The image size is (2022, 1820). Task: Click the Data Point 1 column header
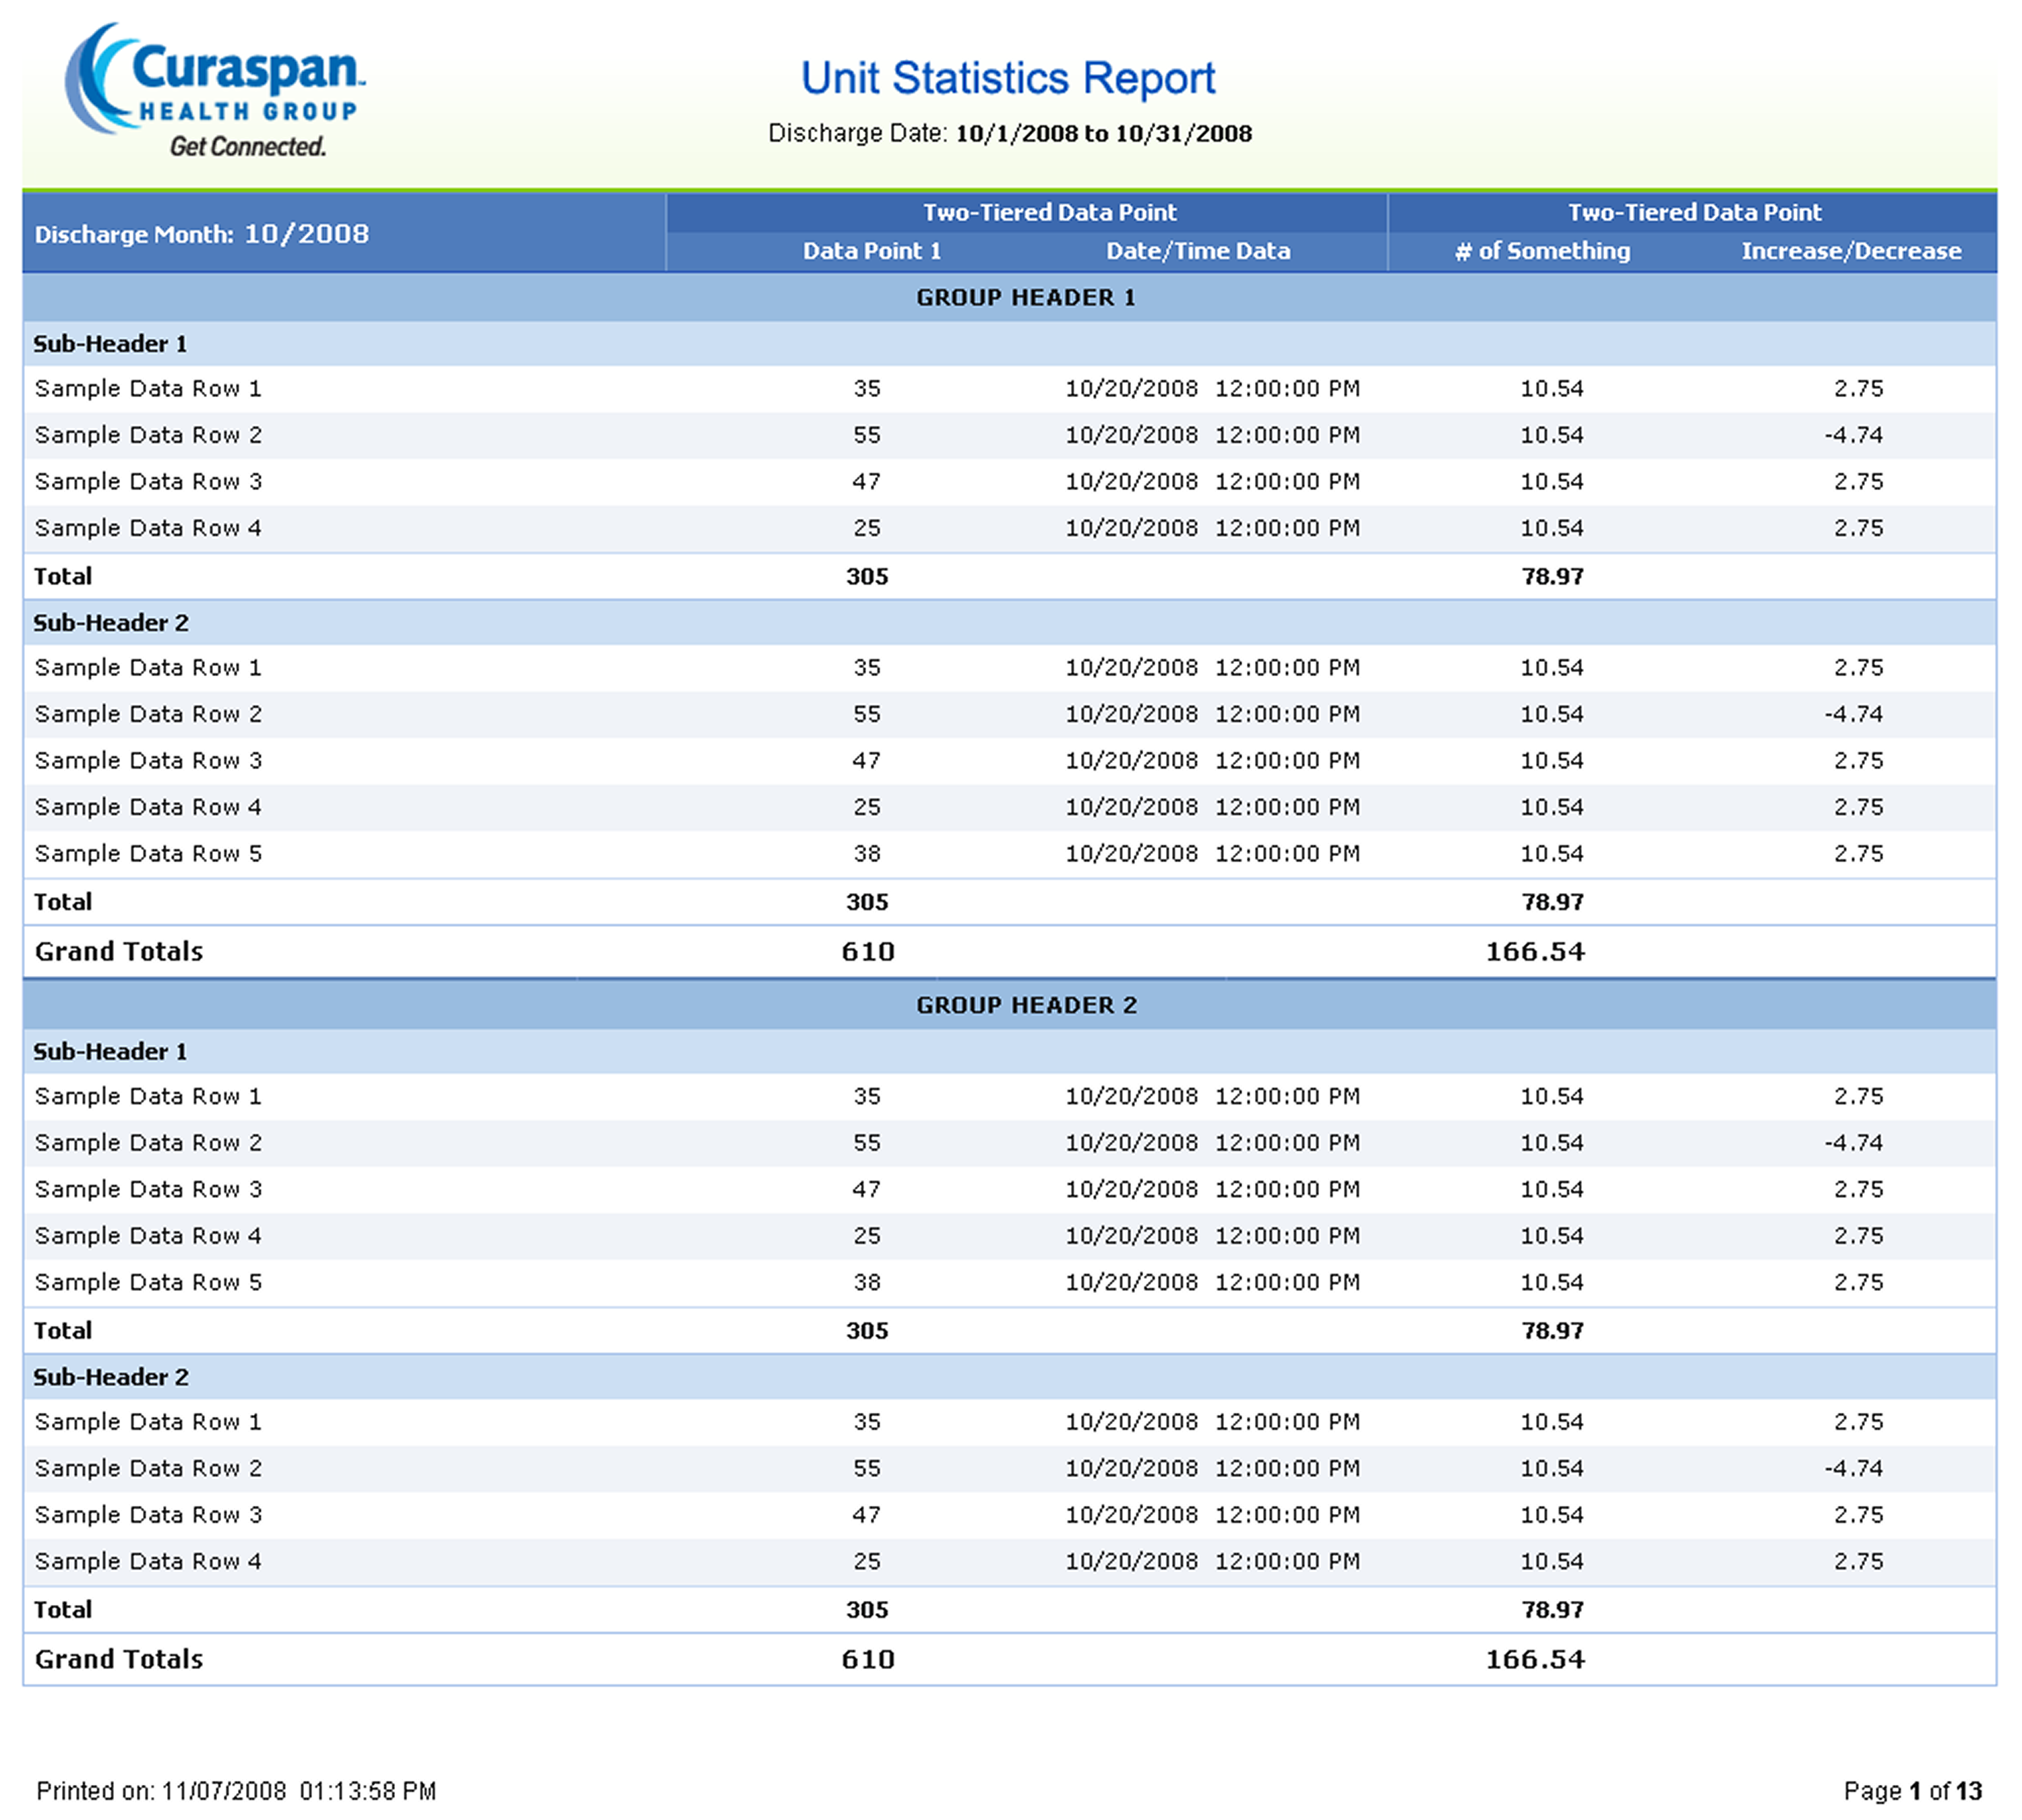[871, 251]
